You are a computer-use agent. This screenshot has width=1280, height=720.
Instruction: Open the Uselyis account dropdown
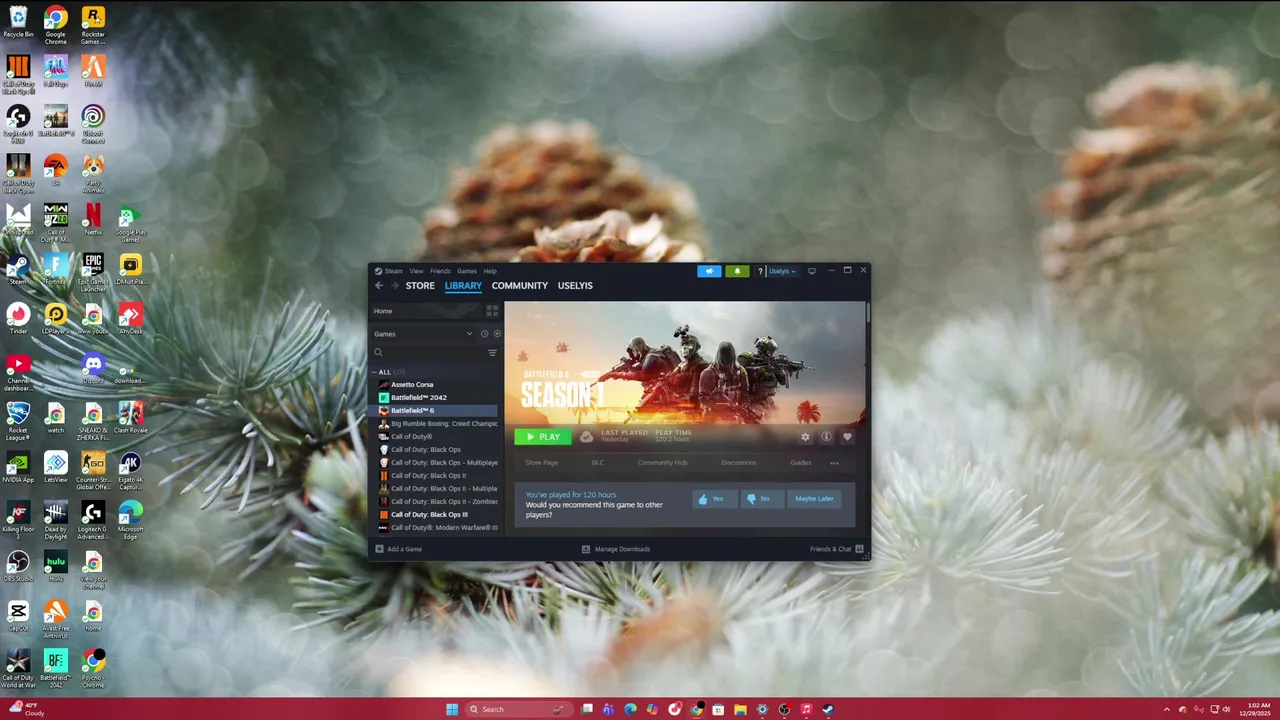[782, 271]
